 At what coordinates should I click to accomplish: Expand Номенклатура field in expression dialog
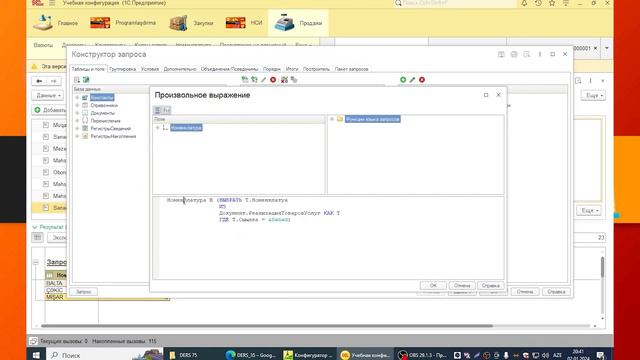tap(158, 128)
